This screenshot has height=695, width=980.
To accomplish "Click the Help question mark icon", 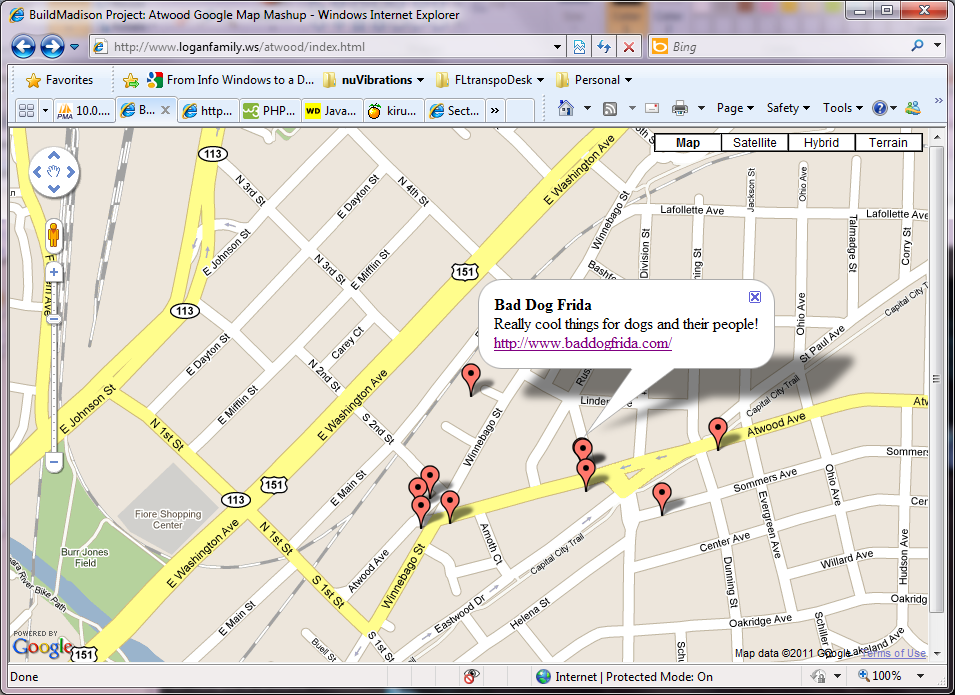I will [880, 108].
